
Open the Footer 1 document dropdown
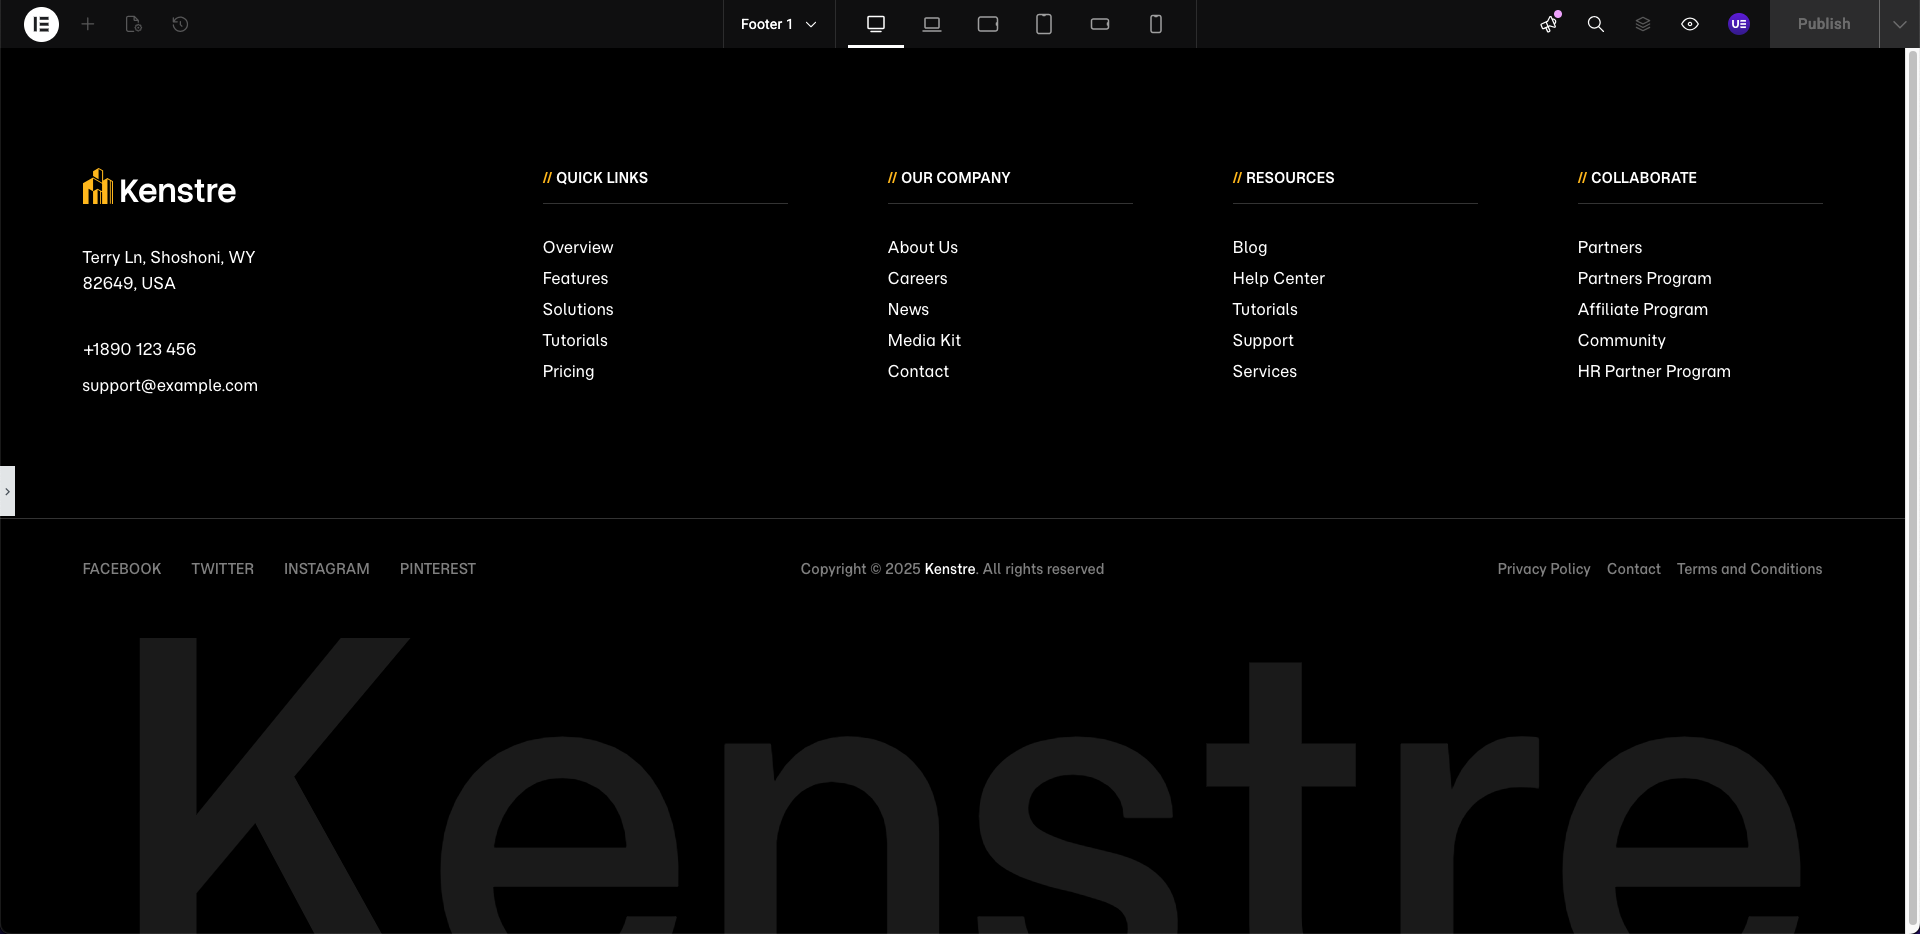[778, 24]
